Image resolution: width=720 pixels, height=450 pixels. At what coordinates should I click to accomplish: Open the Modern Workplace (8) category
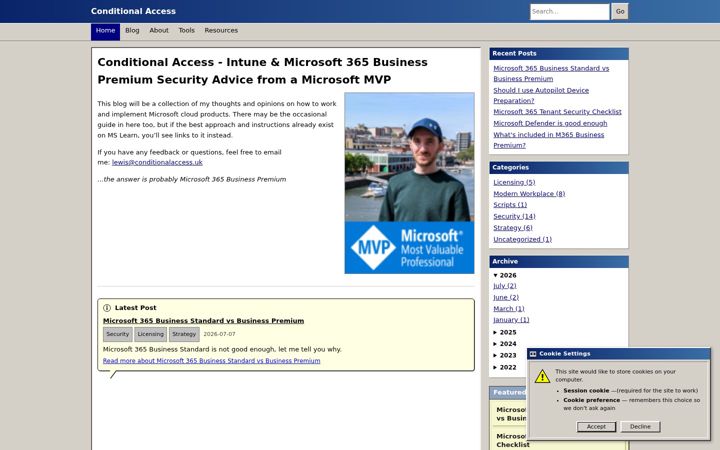(529, 194)
